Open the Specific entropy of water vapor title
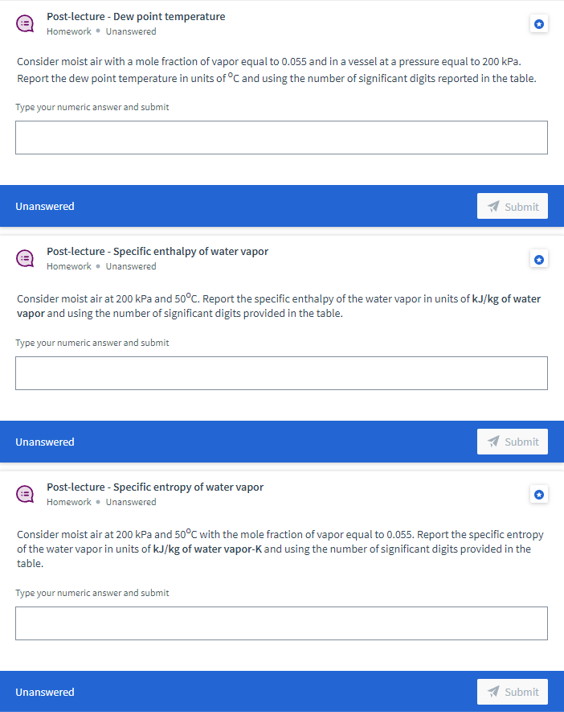The height and width of the screenshot is (712, 564). coord(155,487)
